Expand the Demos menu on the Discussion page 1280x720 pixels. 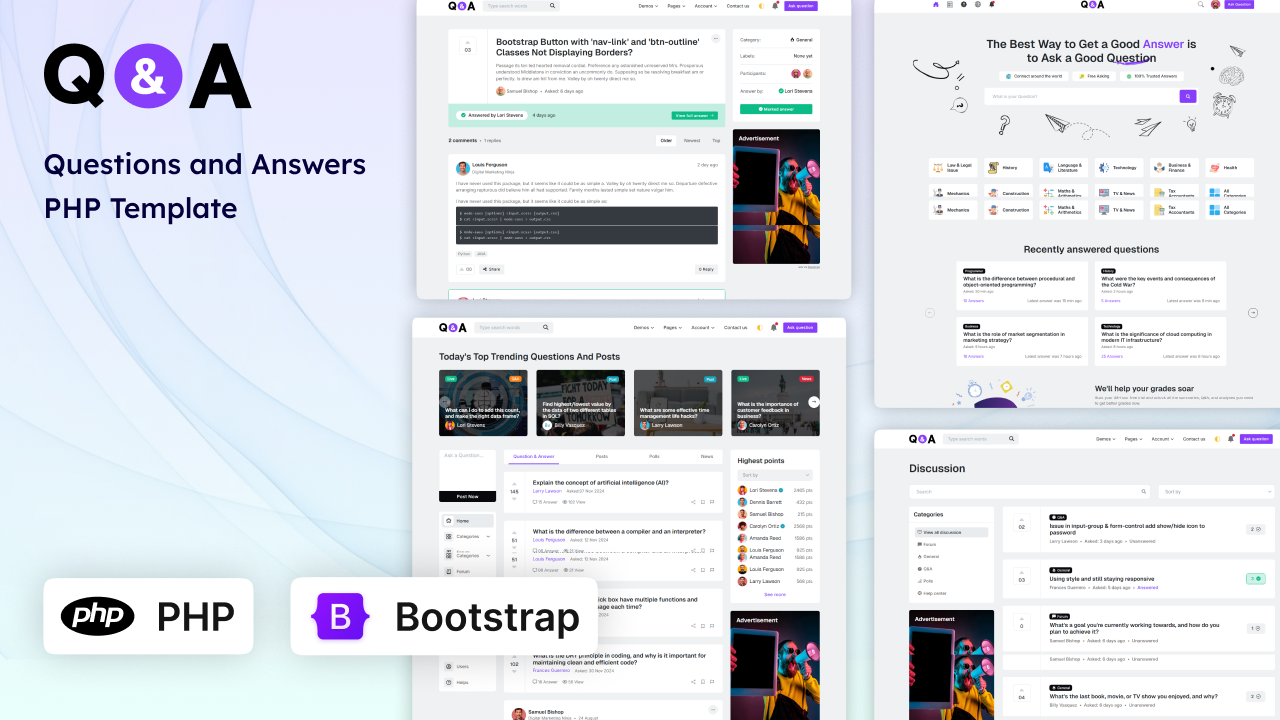pyautogui.click(x=1106, y=439)
